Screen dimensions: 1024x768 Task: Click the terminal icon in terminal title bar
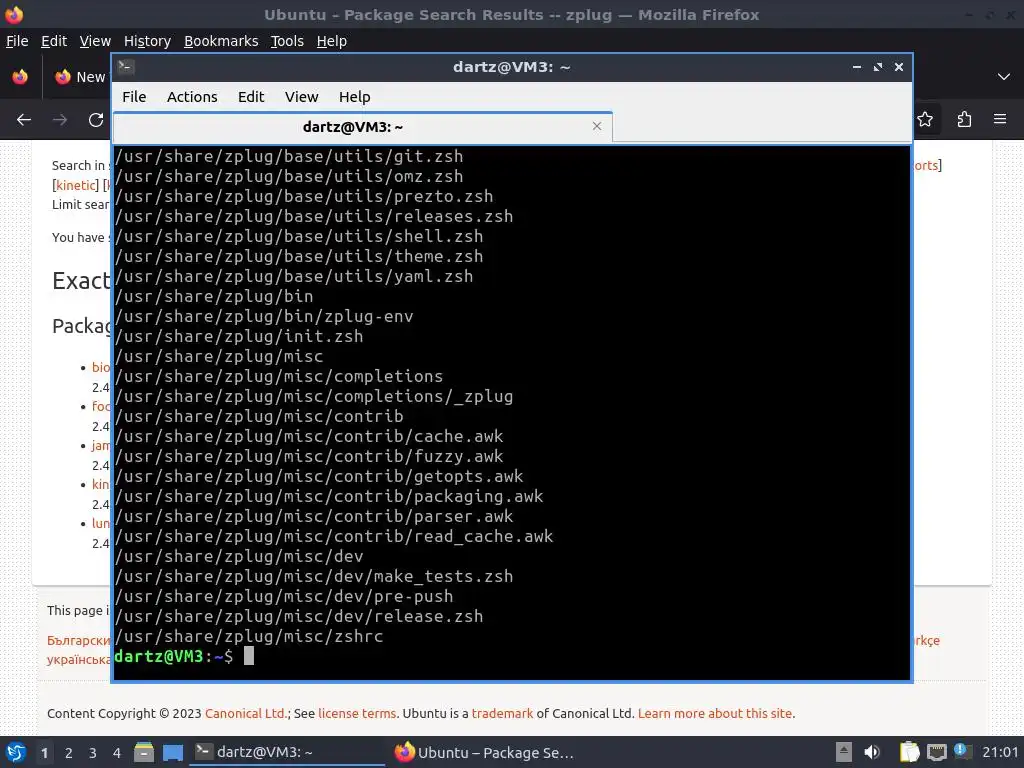pyautogui.click(x=126, y=67)
